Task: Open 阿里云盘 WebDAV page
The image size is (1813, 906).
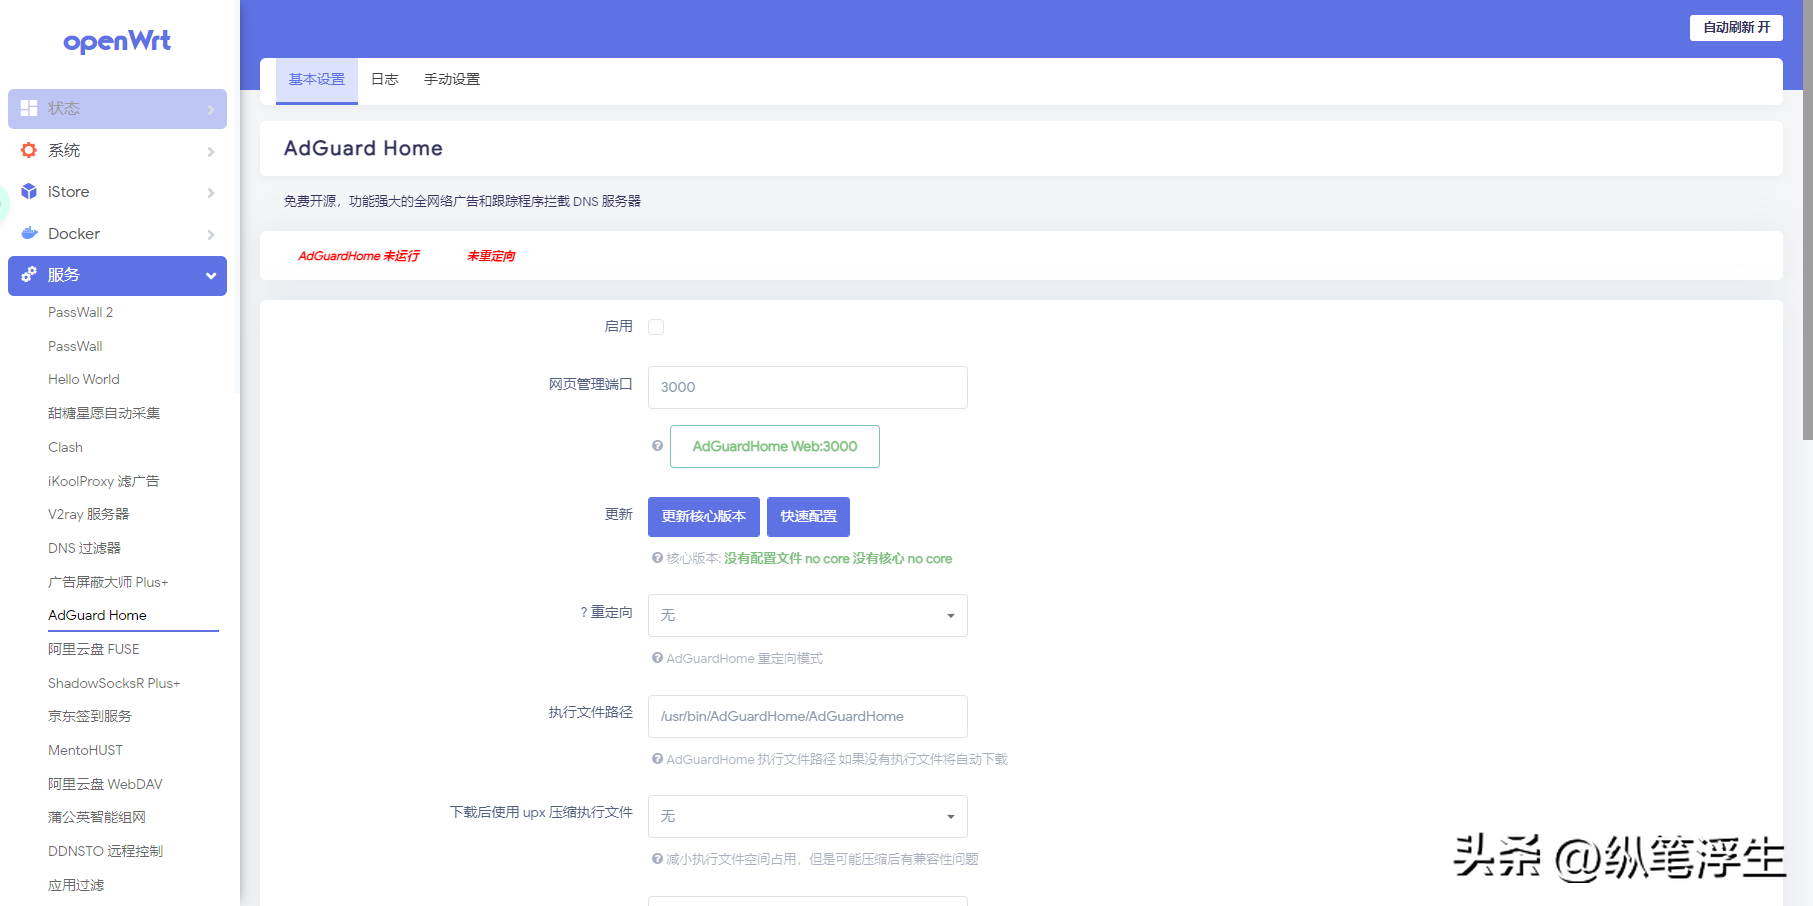Action: (105, 784)
